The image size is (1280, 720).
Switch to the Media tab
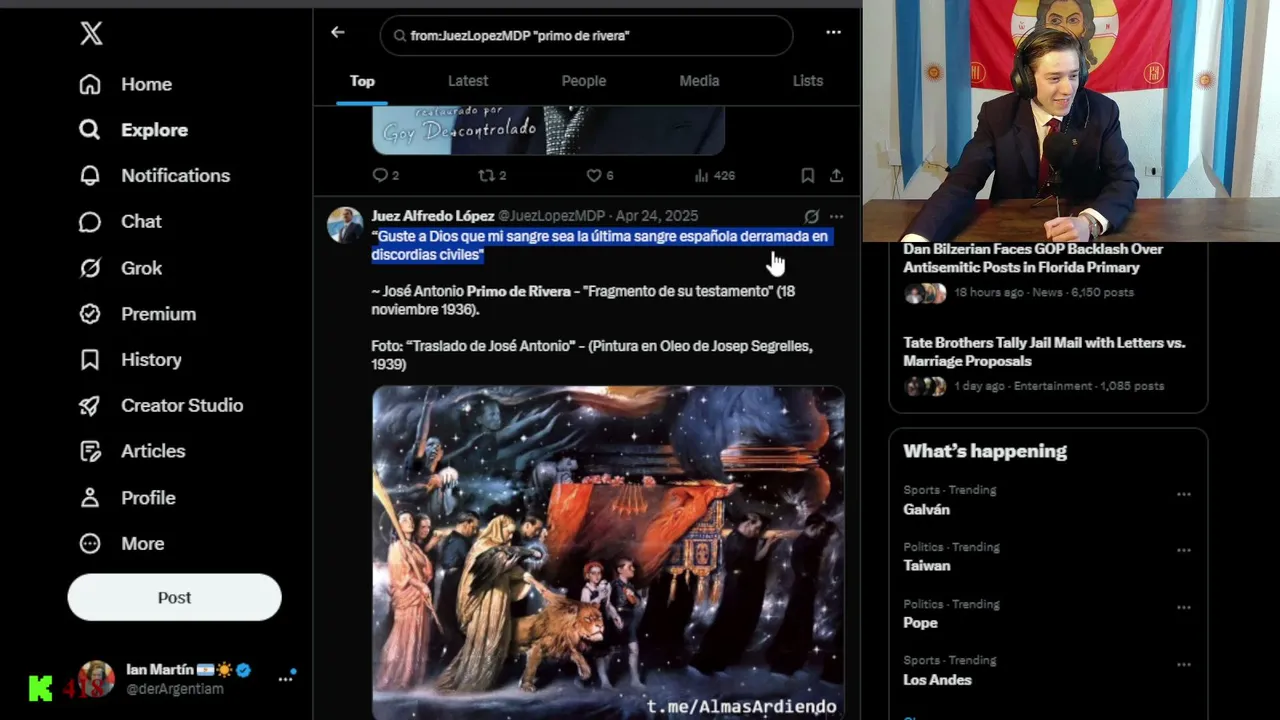click(x=699, y=81)
